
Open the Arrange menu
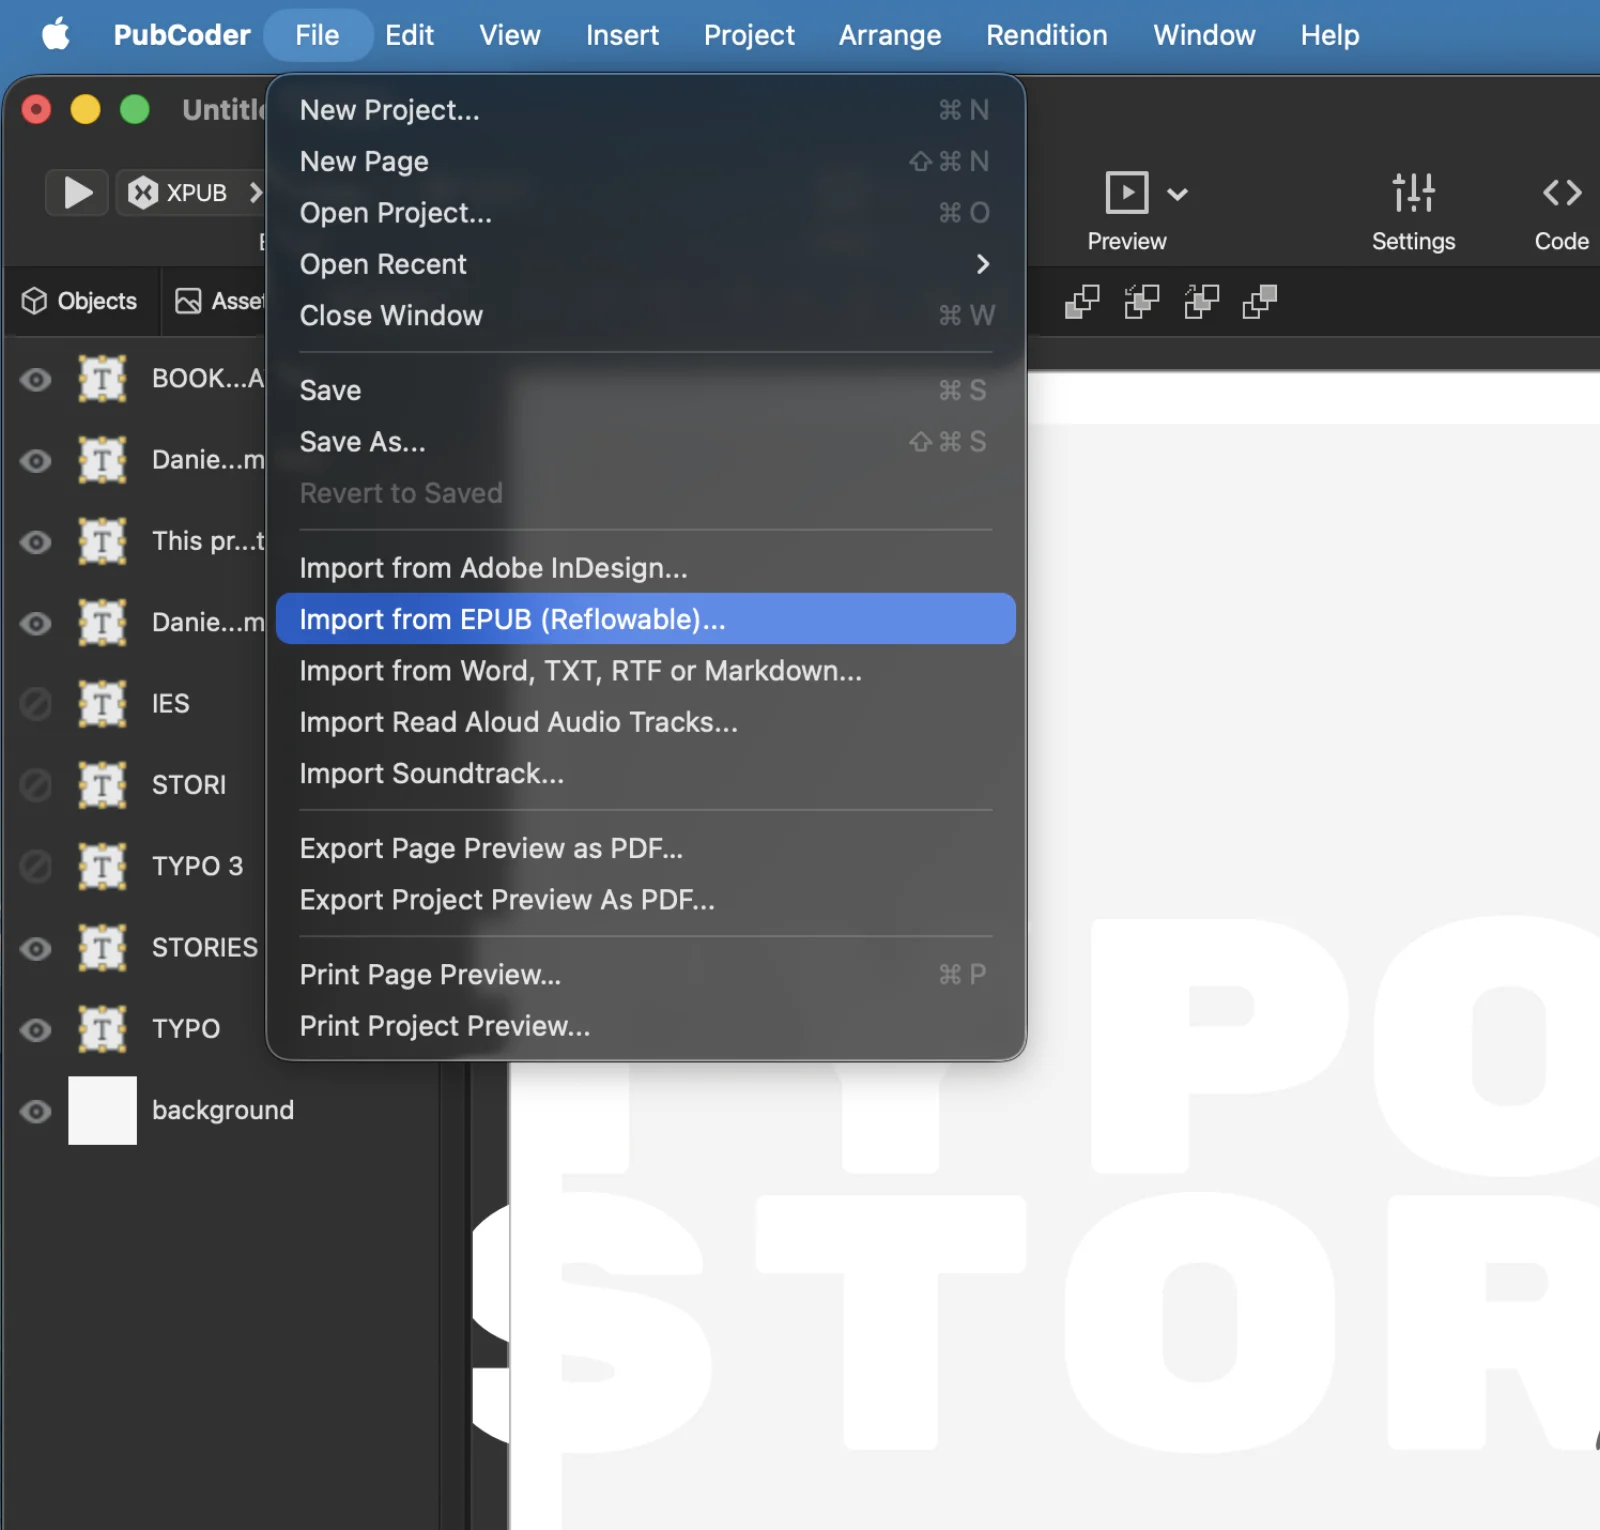point(889,35)
